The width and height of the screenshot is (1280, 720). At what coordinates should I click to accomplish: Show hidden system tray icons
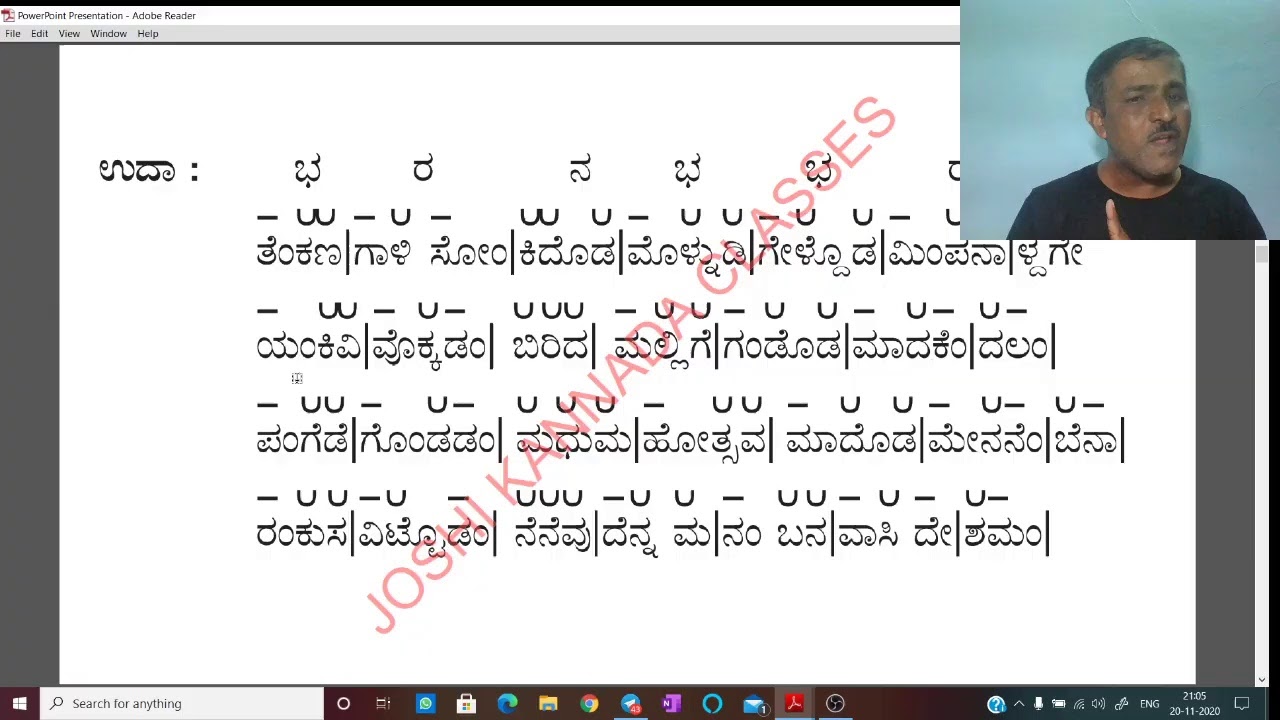(1018, 704)
